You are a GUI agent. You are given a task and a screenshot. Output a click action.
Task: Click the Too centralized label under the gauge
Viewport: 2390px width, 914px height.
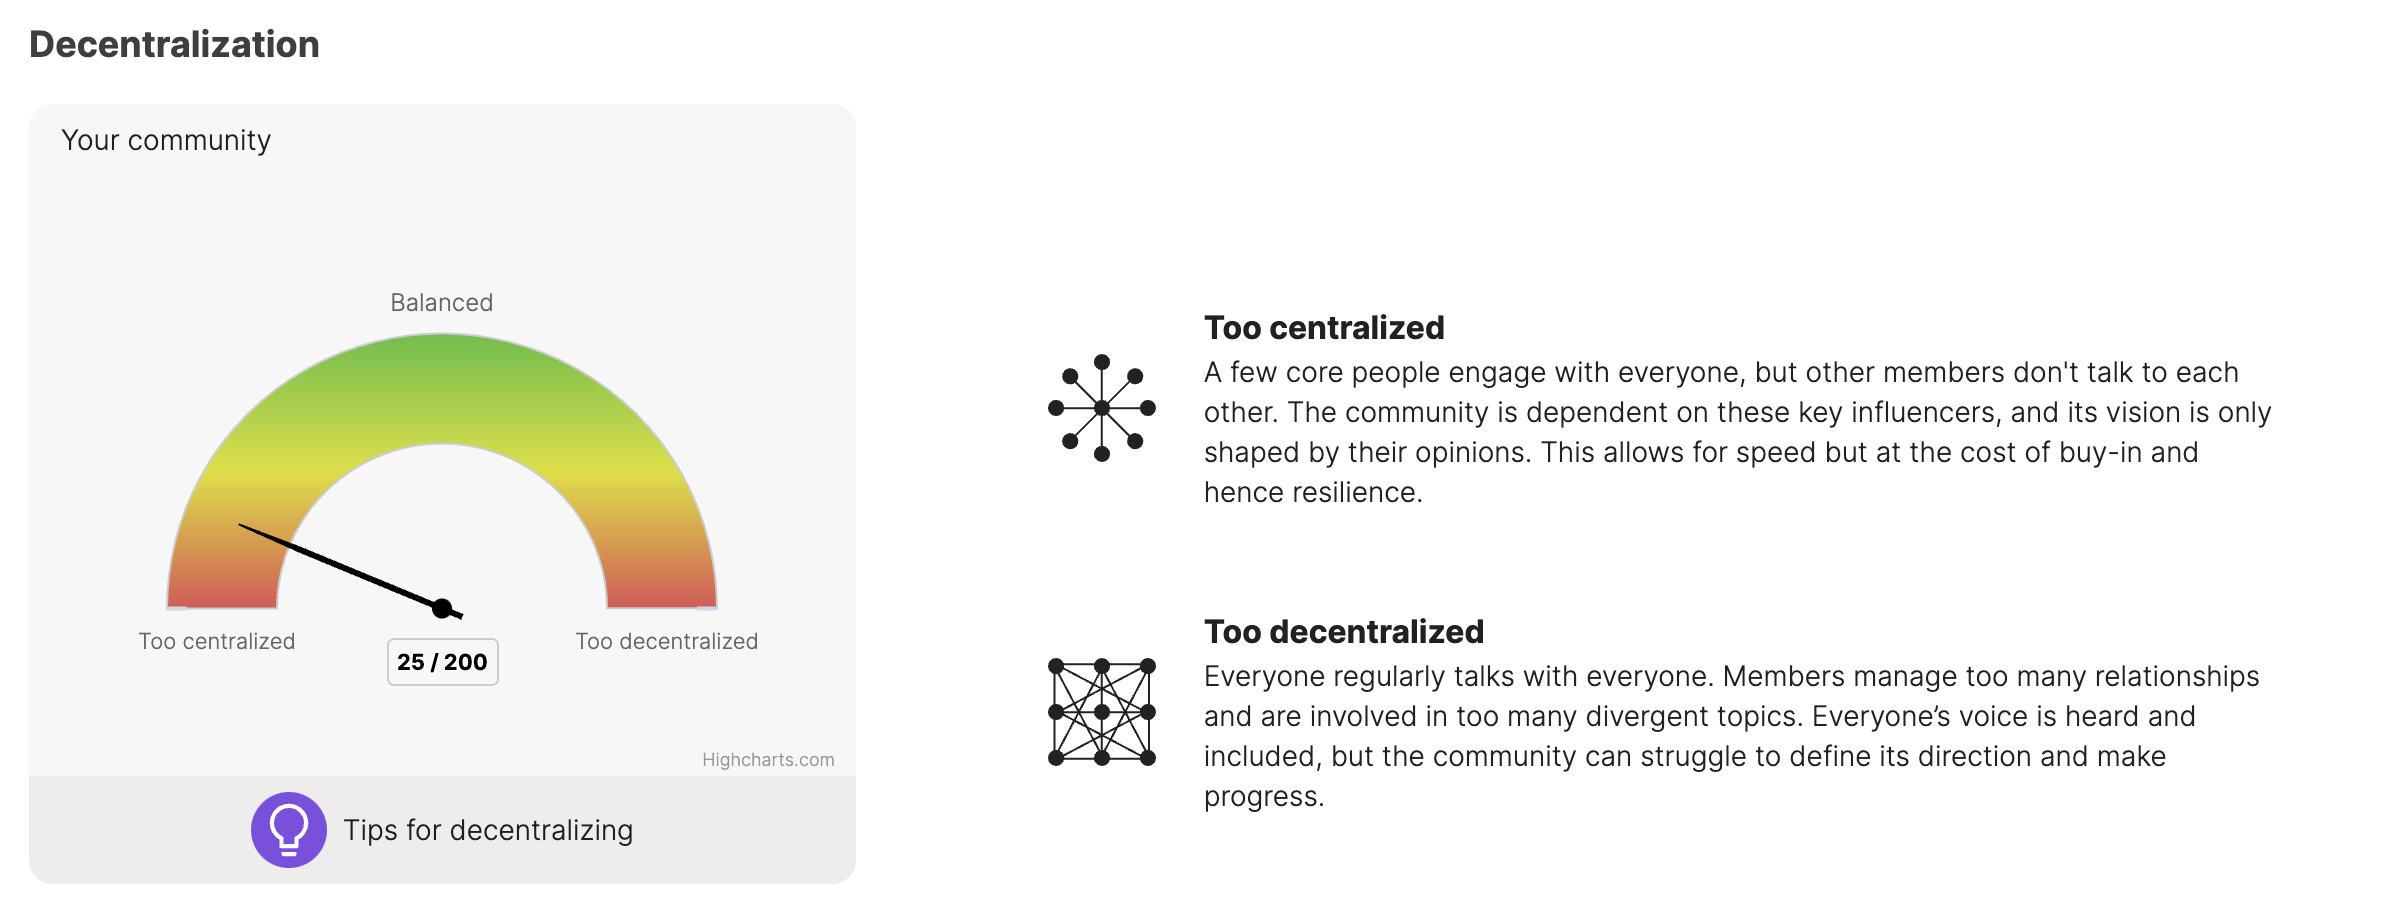pyautogui.click(x=217, y=642)
